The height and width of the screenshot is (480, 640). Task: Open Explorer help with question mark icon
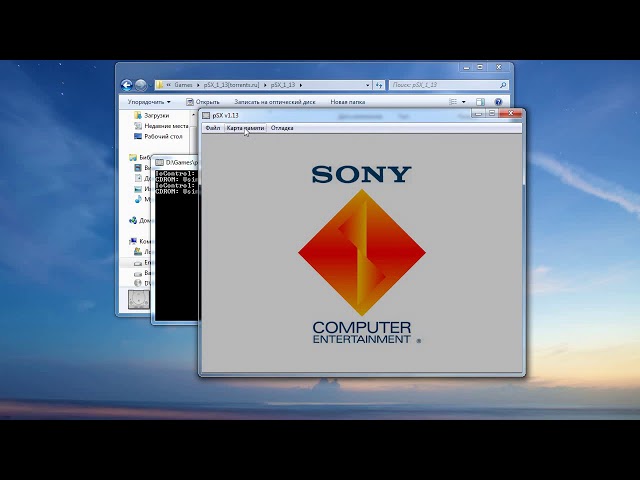[x=498, y=102]
